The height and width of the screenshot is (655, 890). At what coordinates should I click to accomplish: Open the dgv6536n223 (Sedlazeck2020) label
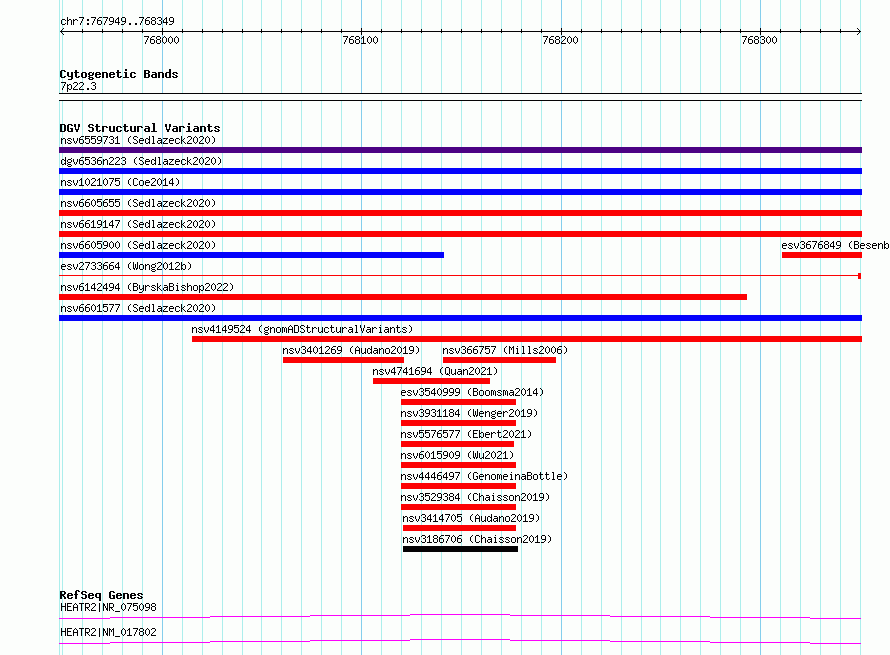[x=141, y=161]
